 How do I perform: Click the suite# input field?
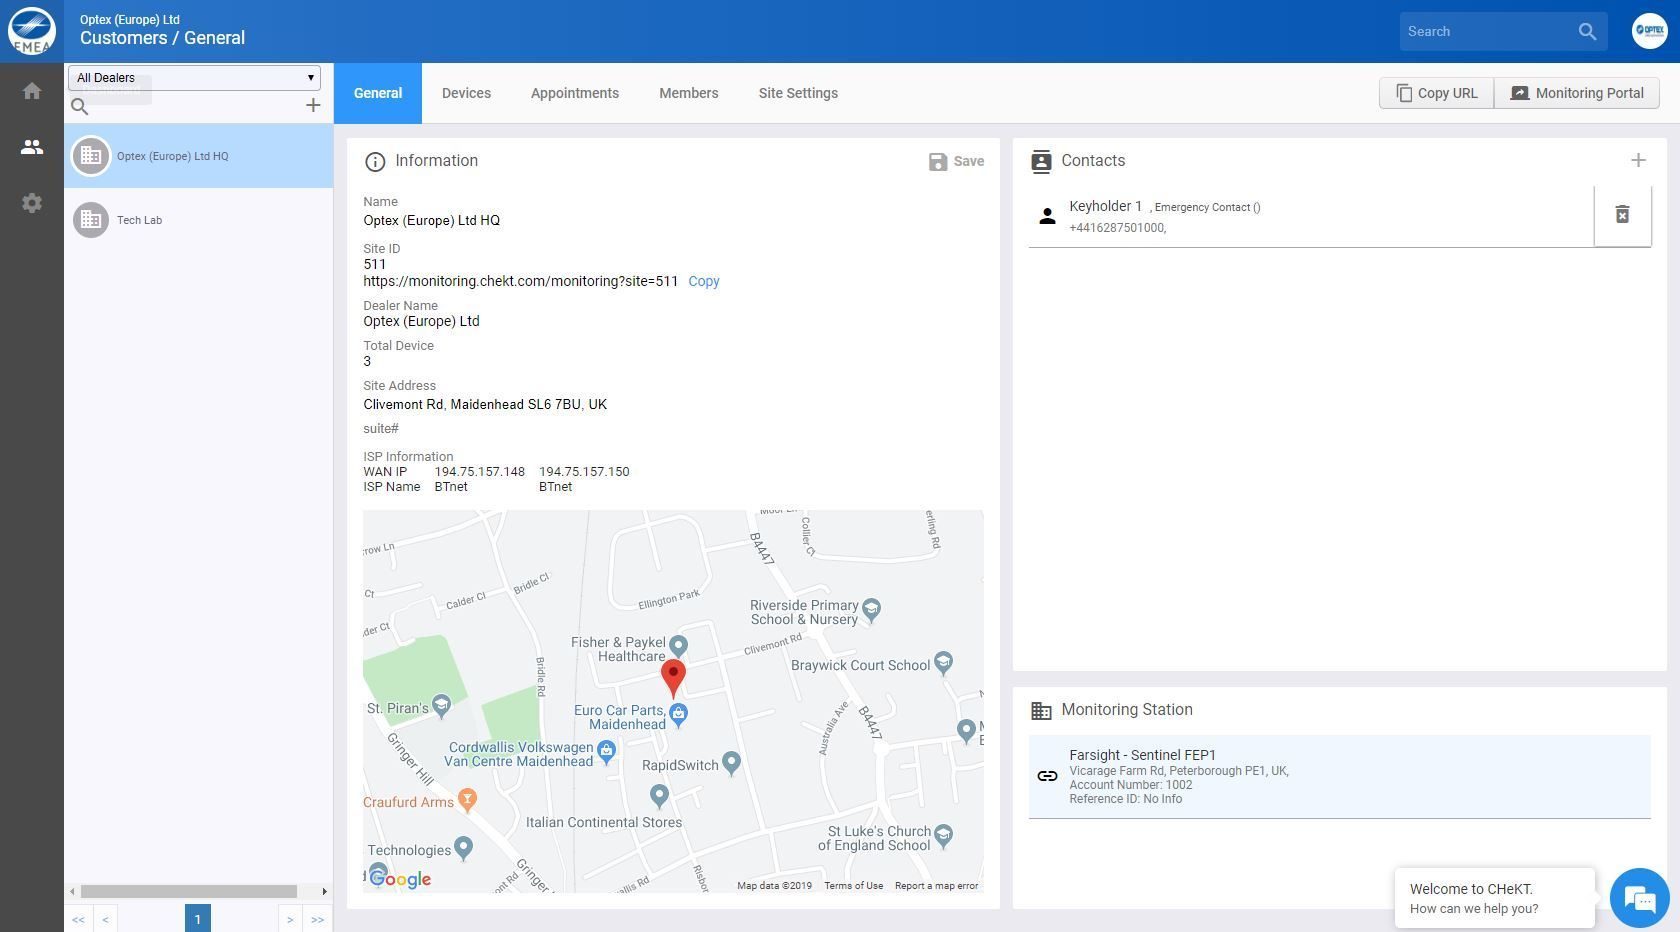click(x=673, y=428)
